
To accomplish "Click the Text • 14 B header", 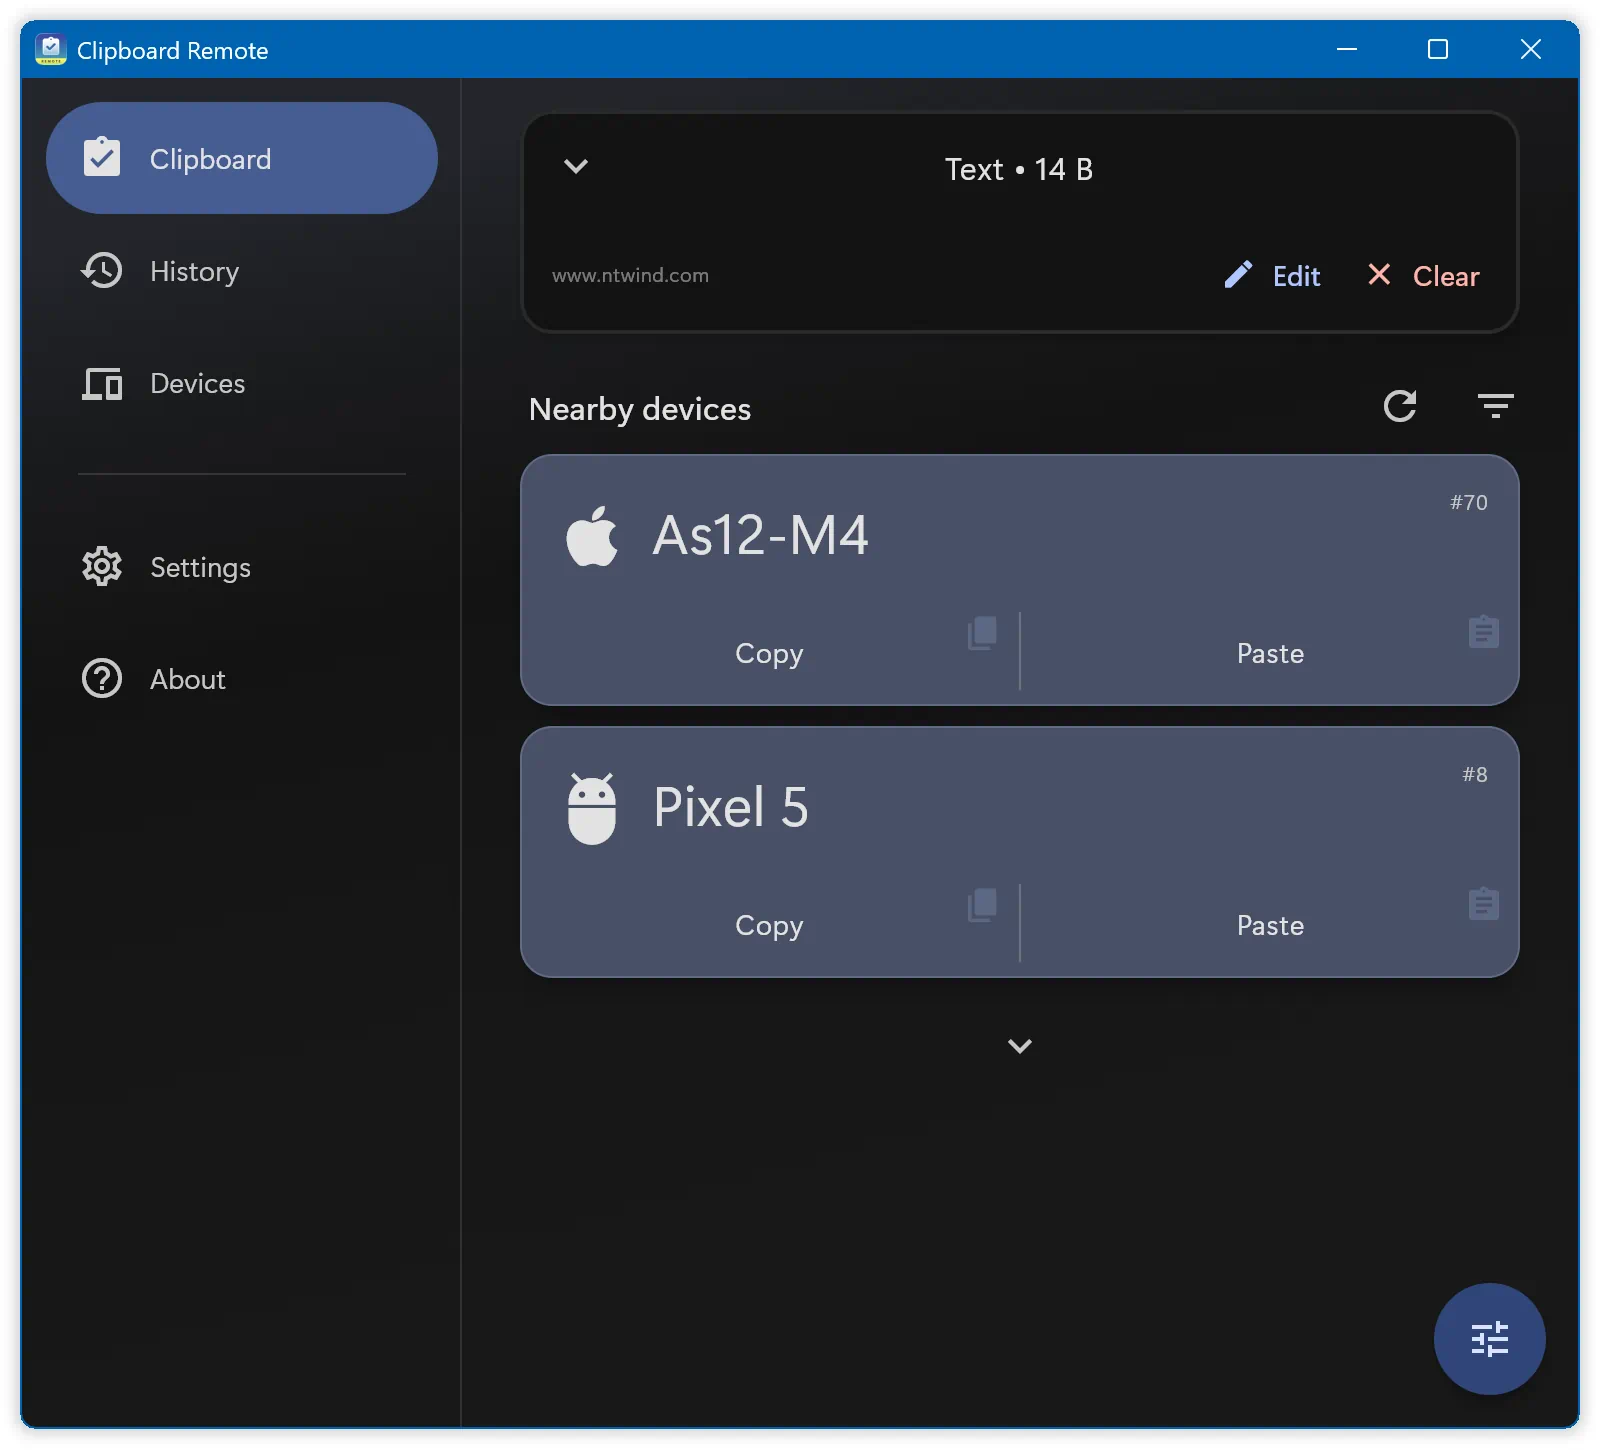I will [1019, 169].
